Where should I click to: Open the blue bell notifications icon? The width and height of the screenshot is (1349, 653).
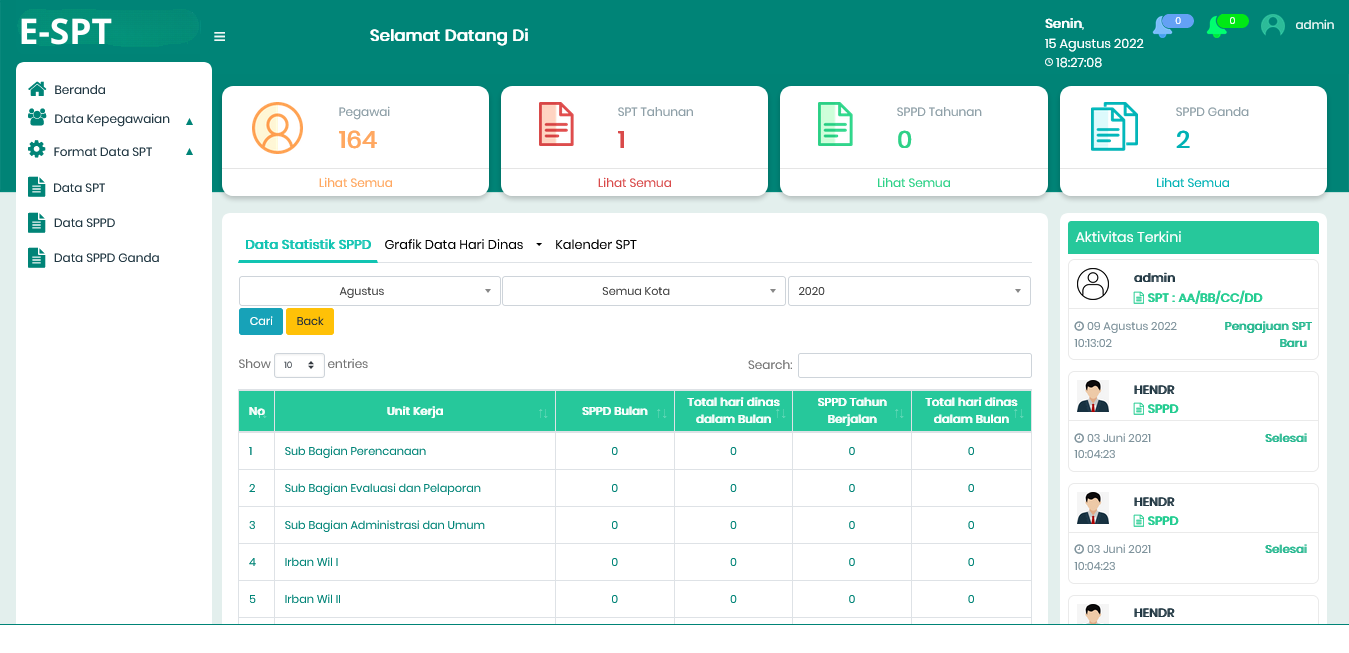[x=1162, y=27]
